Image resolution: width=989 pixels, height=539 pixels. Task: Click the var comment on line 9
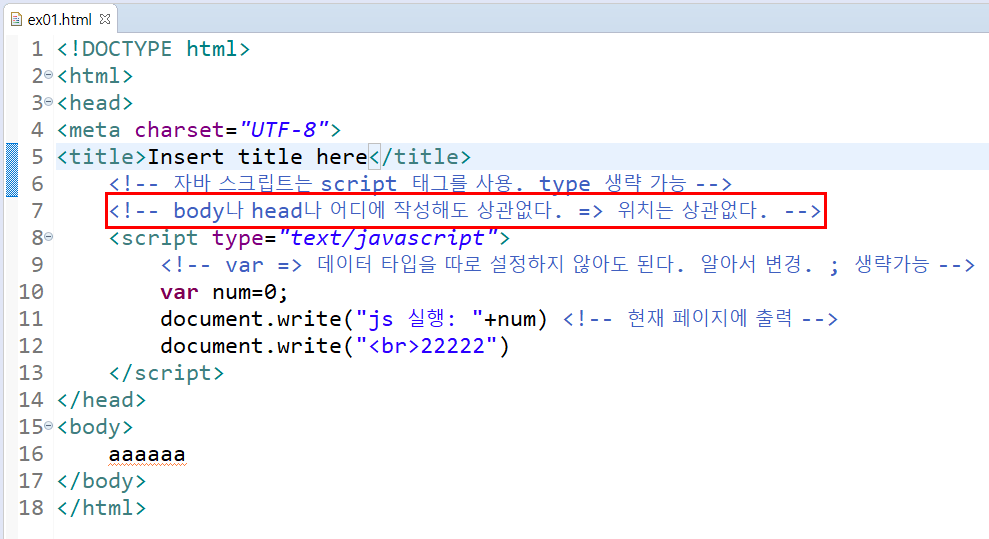pyautogui.click(x=568, y=265)
